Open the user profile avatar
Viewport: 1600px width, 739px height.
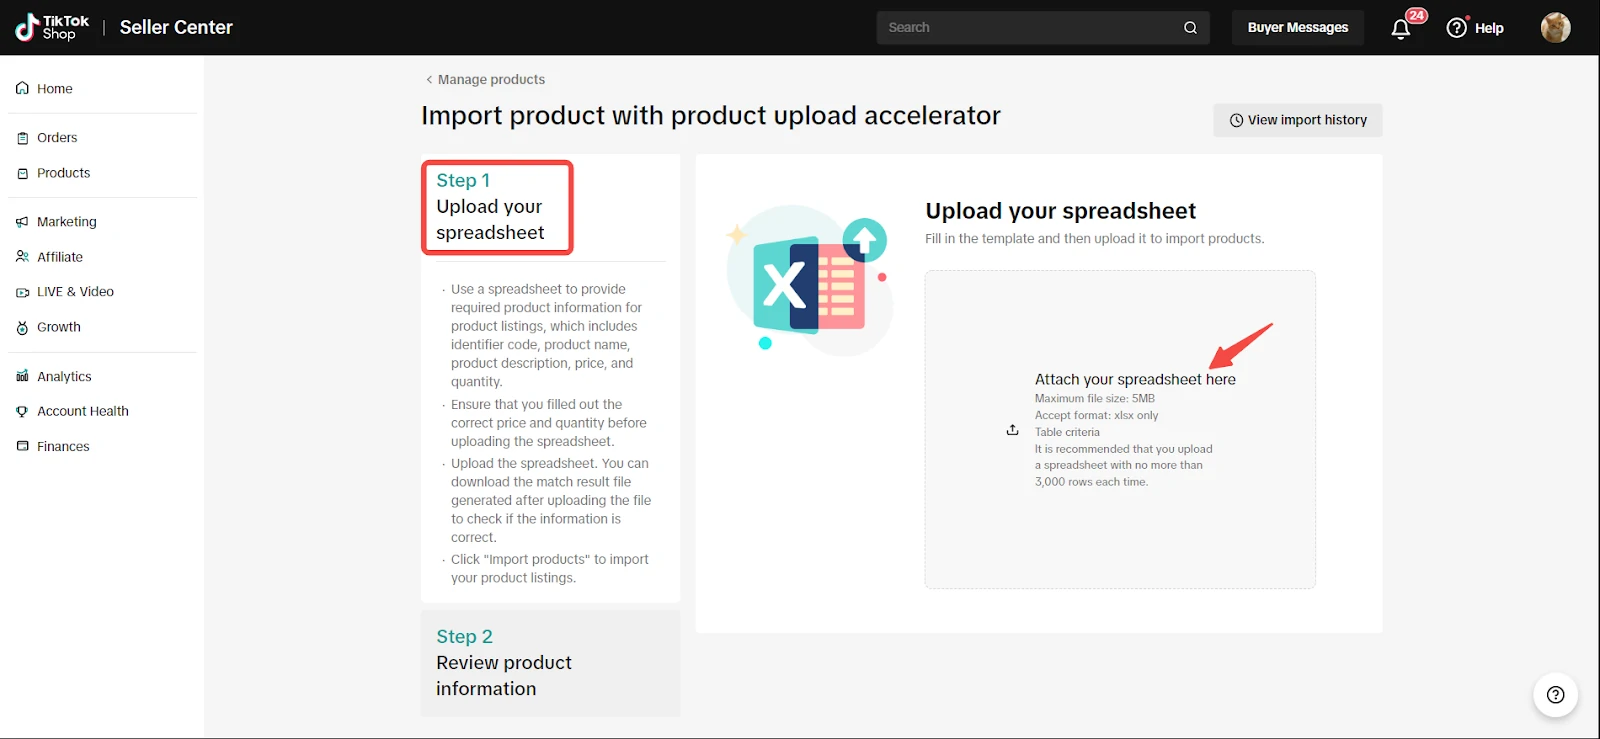[x=1555, y=28]
